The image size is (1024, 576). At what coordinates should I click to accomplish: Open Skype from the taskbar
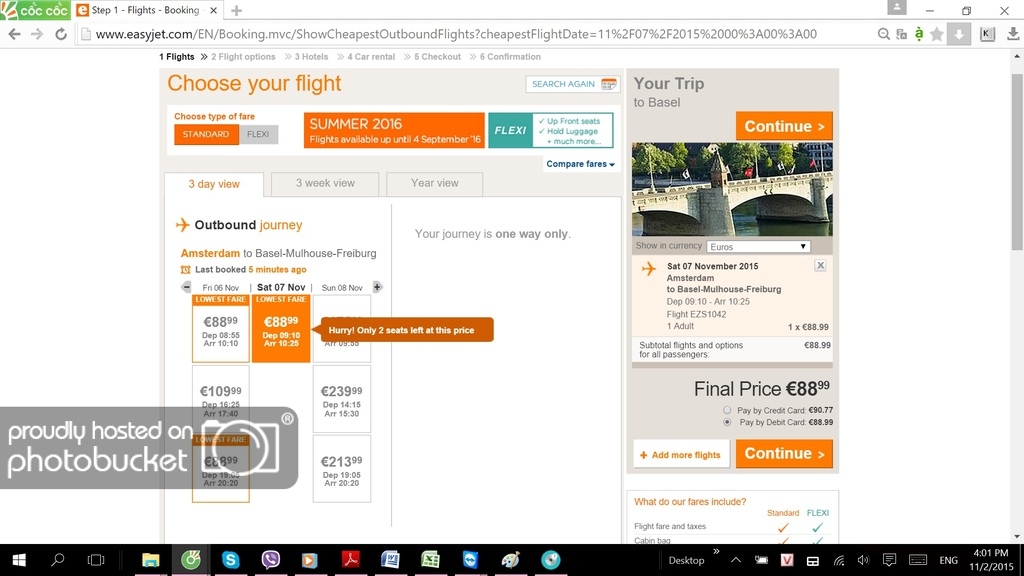(230, 560)
